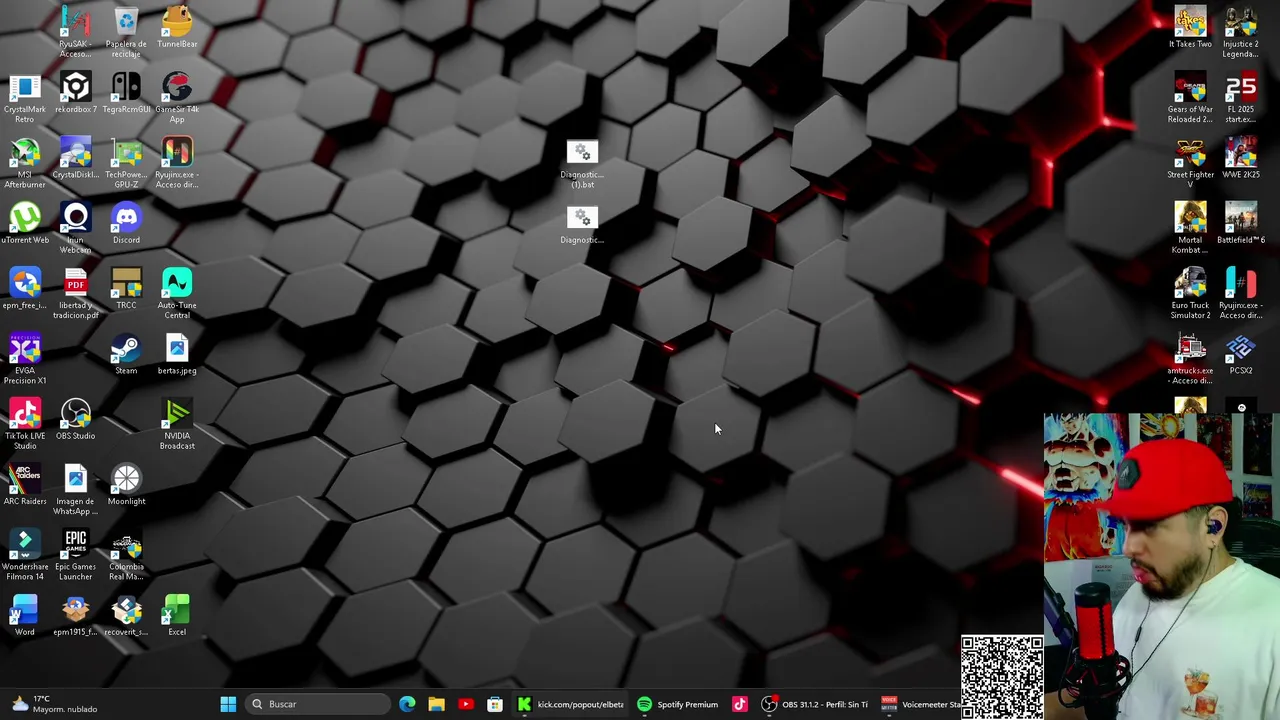Open the RyuSAK desktop shortcut

[x=75, y=31]
